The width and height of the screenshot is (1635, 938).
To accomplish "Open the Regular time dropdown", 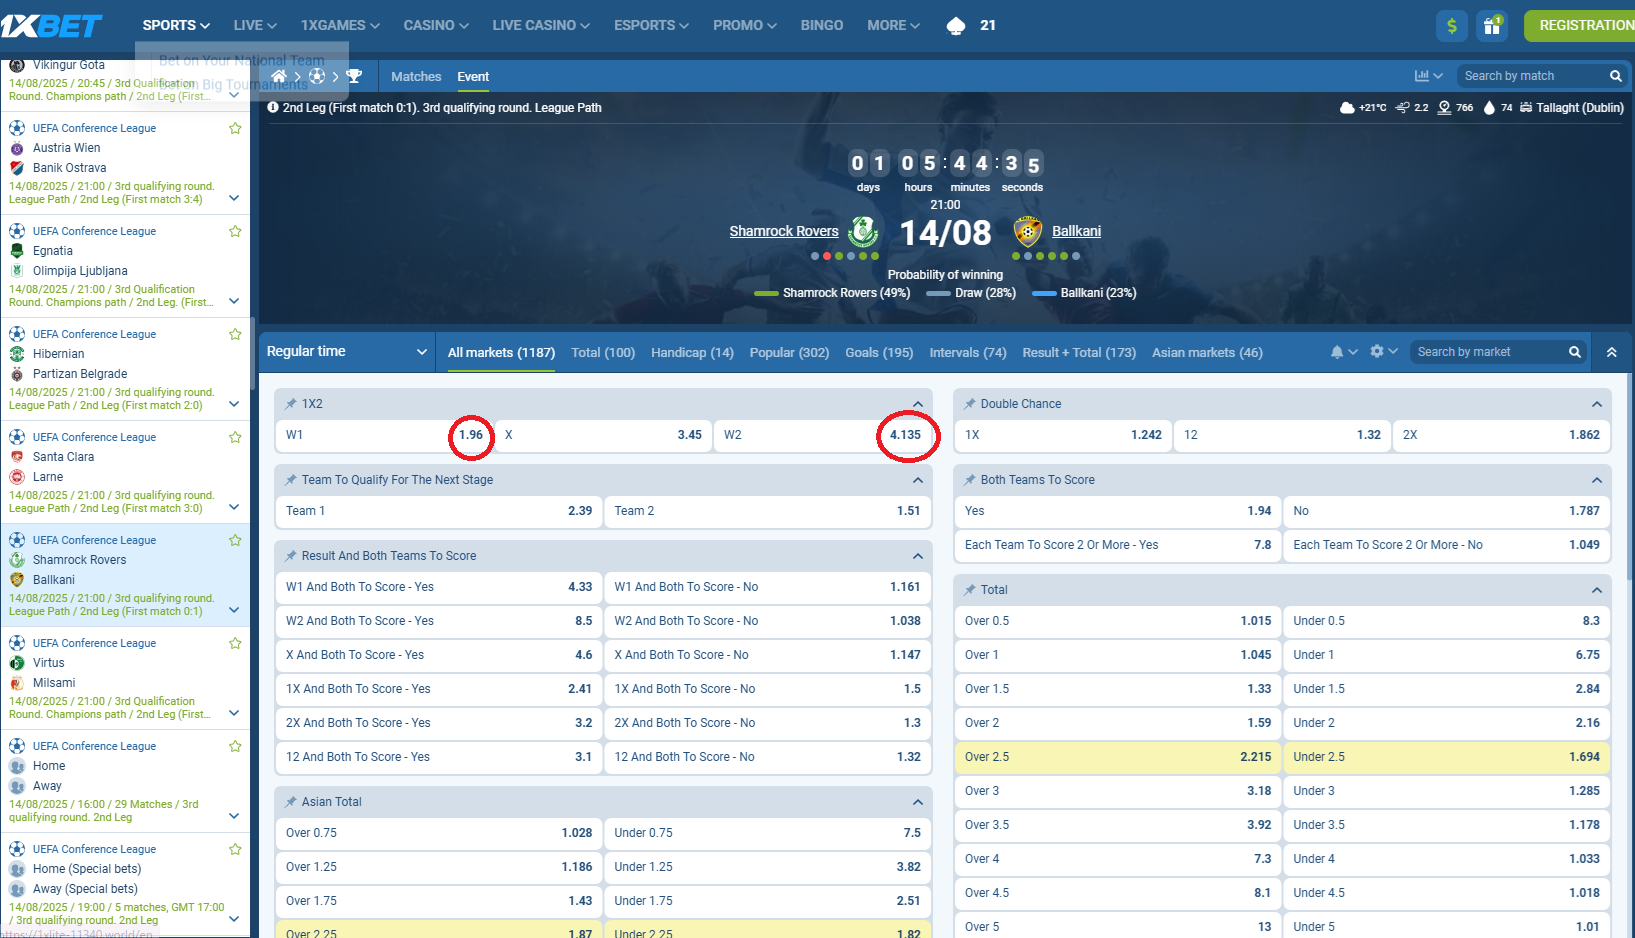I will [x=347, y=352].
